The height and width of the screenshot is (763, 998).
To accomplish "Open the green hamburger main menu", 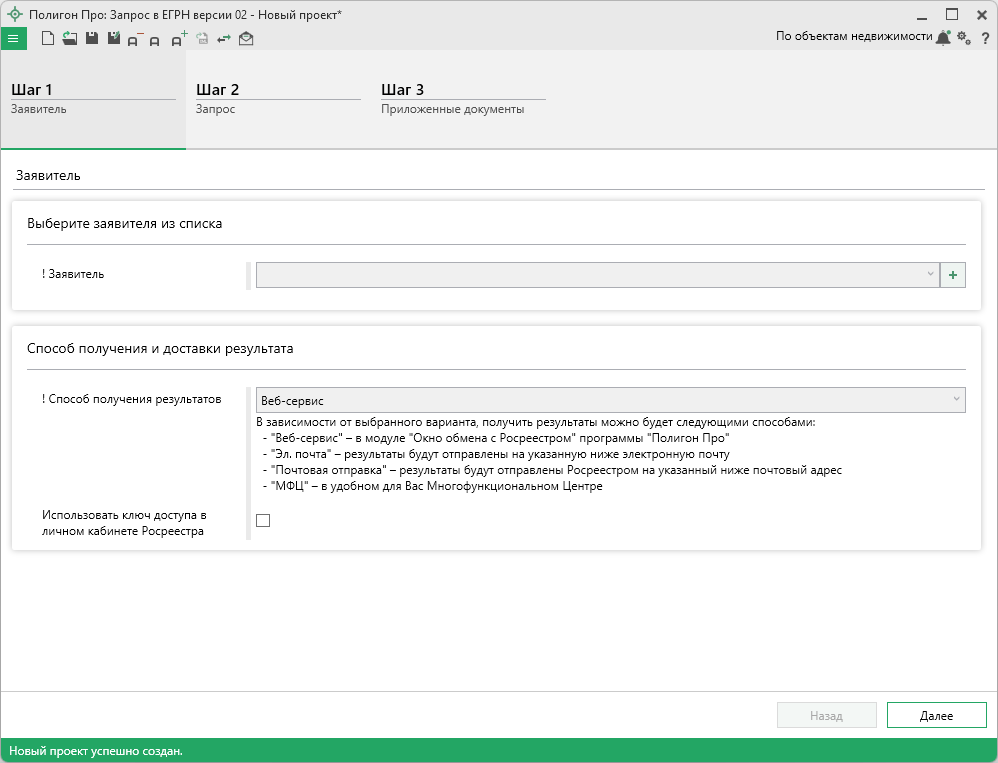I will [x=12, y=38].
